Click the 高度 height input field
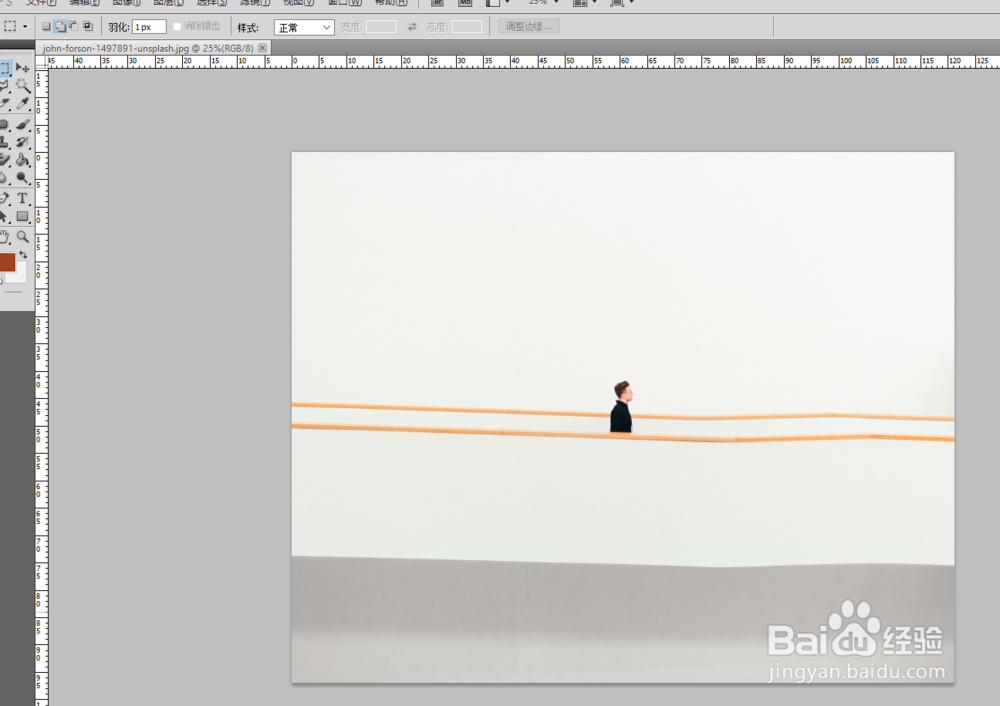Image resolution: width=1000 pixels, height=706 pixels. coord(466,27)
